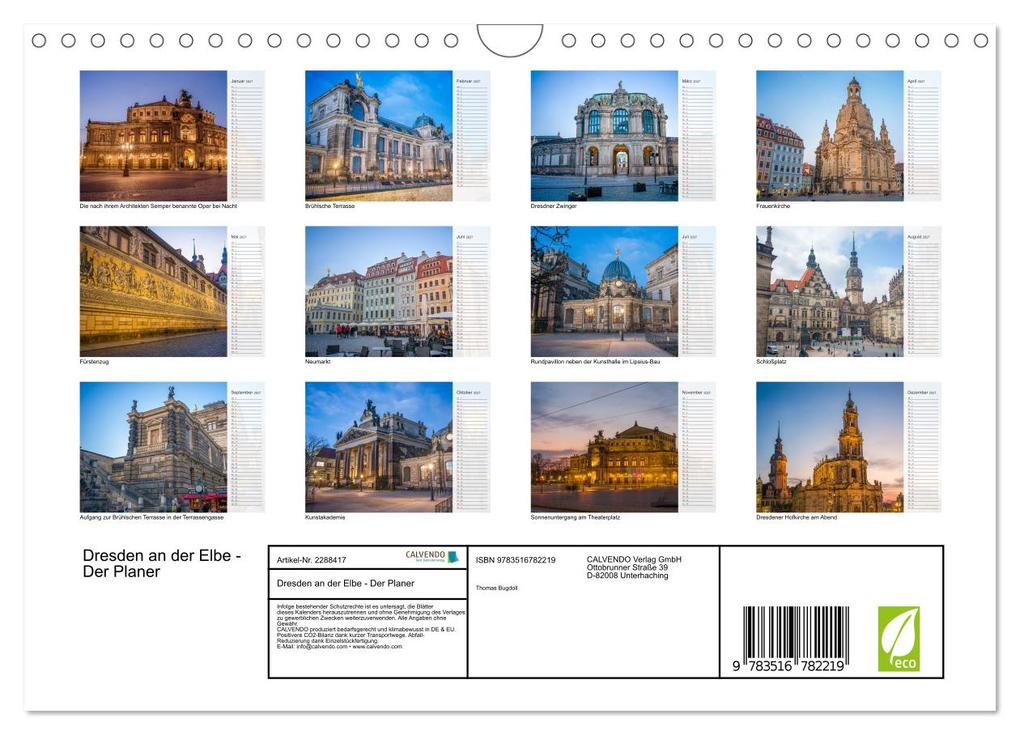Click the Juli date column beside Rundpavillon
This screenshot has width=1020, height=735.
coord(698,291)
